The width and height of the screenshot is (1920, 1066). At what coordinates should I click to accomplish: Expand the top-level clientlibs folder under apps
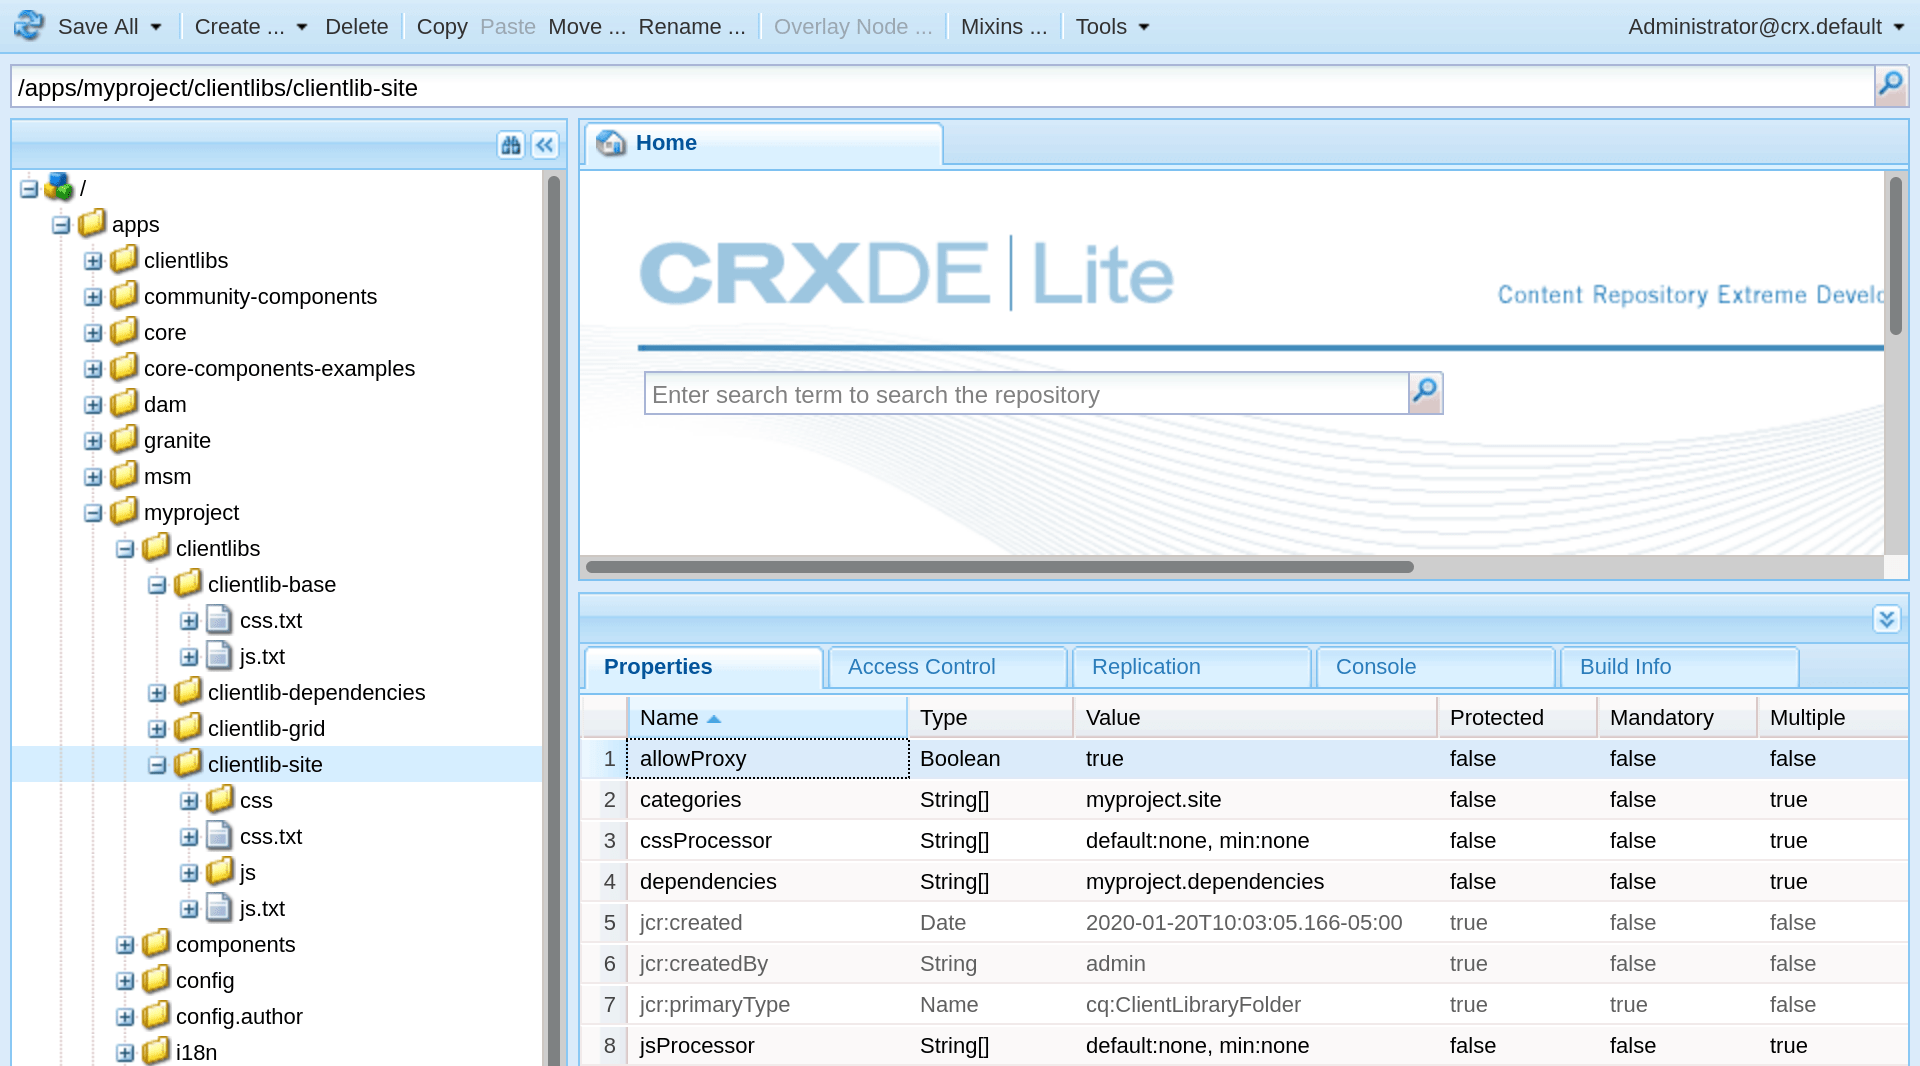(x=93, y=261)
